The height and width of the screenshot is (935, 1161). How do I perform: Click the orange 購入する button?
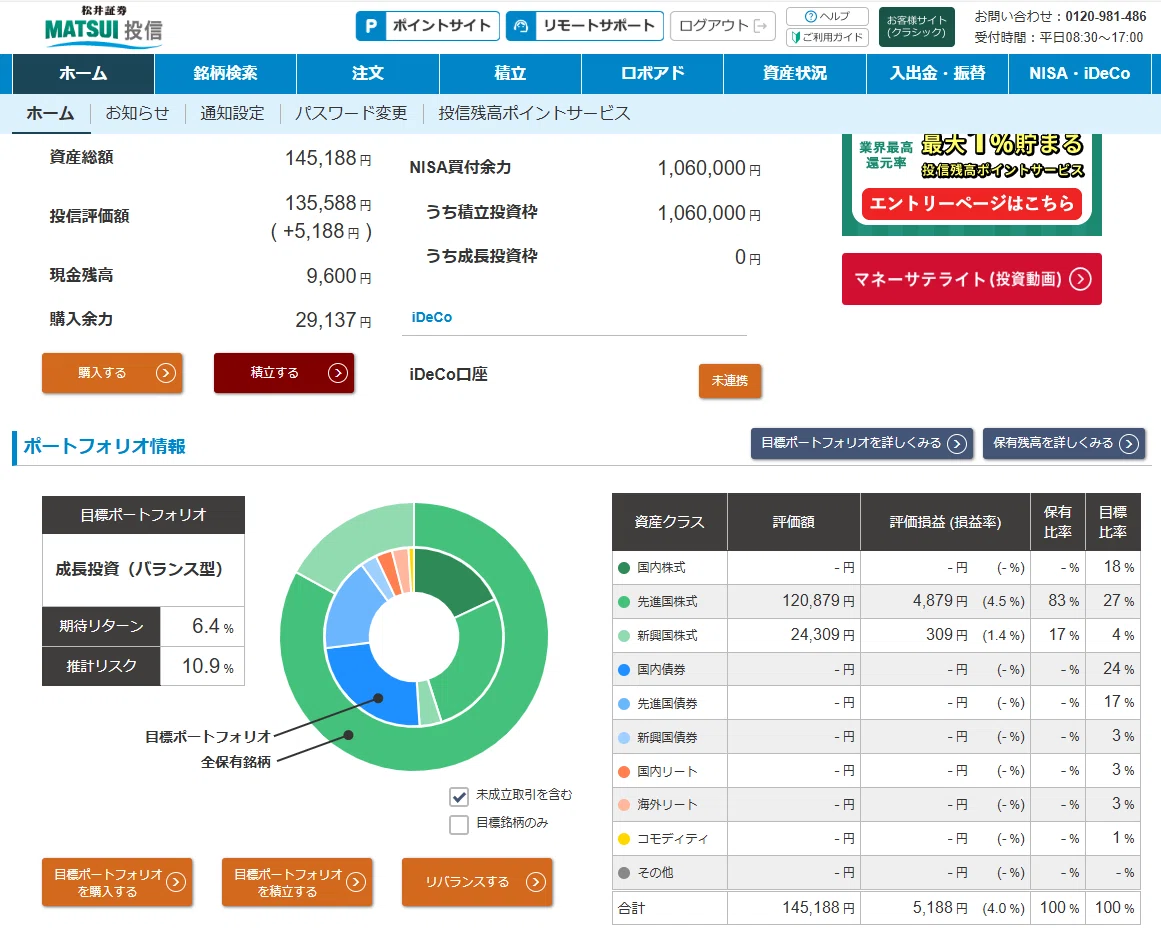tap(112, 372)
